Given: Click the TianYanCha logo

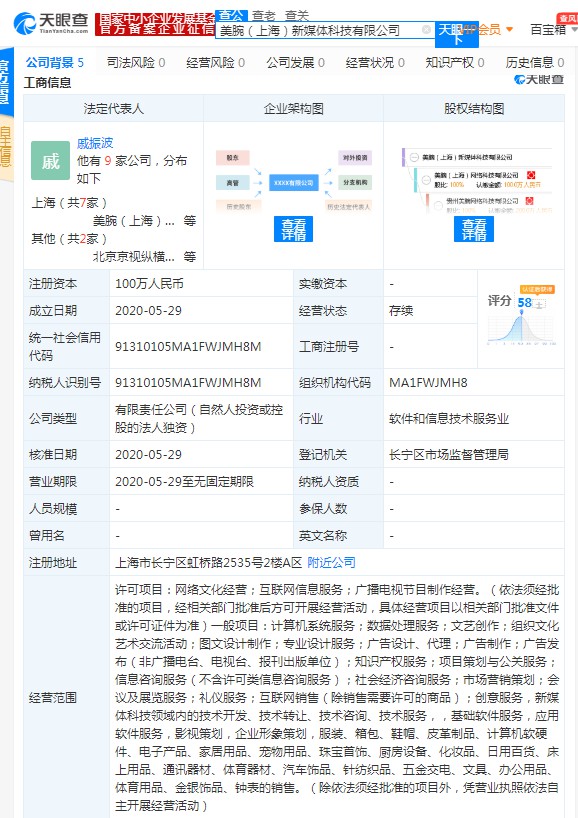Looking at the screenshot, I should pyautogui.click(x=51, y=23).
